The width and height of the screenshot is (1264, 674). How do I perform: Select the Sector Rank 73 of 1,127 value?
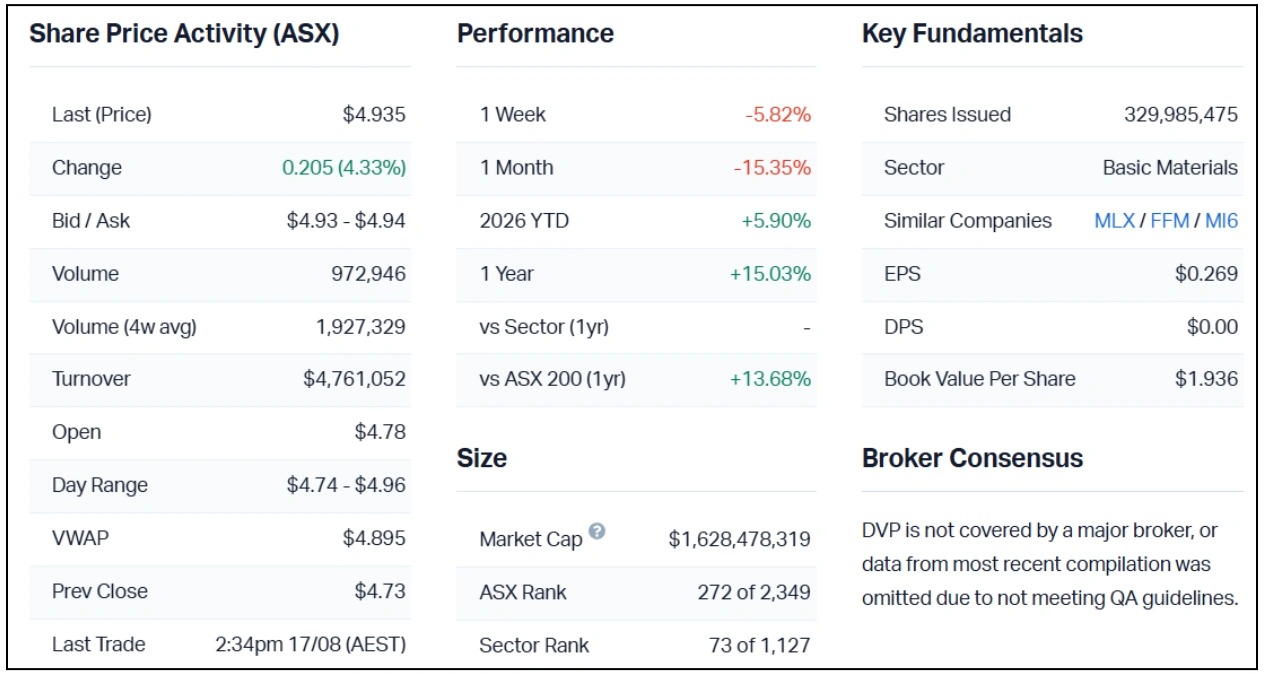coord(759,645)
